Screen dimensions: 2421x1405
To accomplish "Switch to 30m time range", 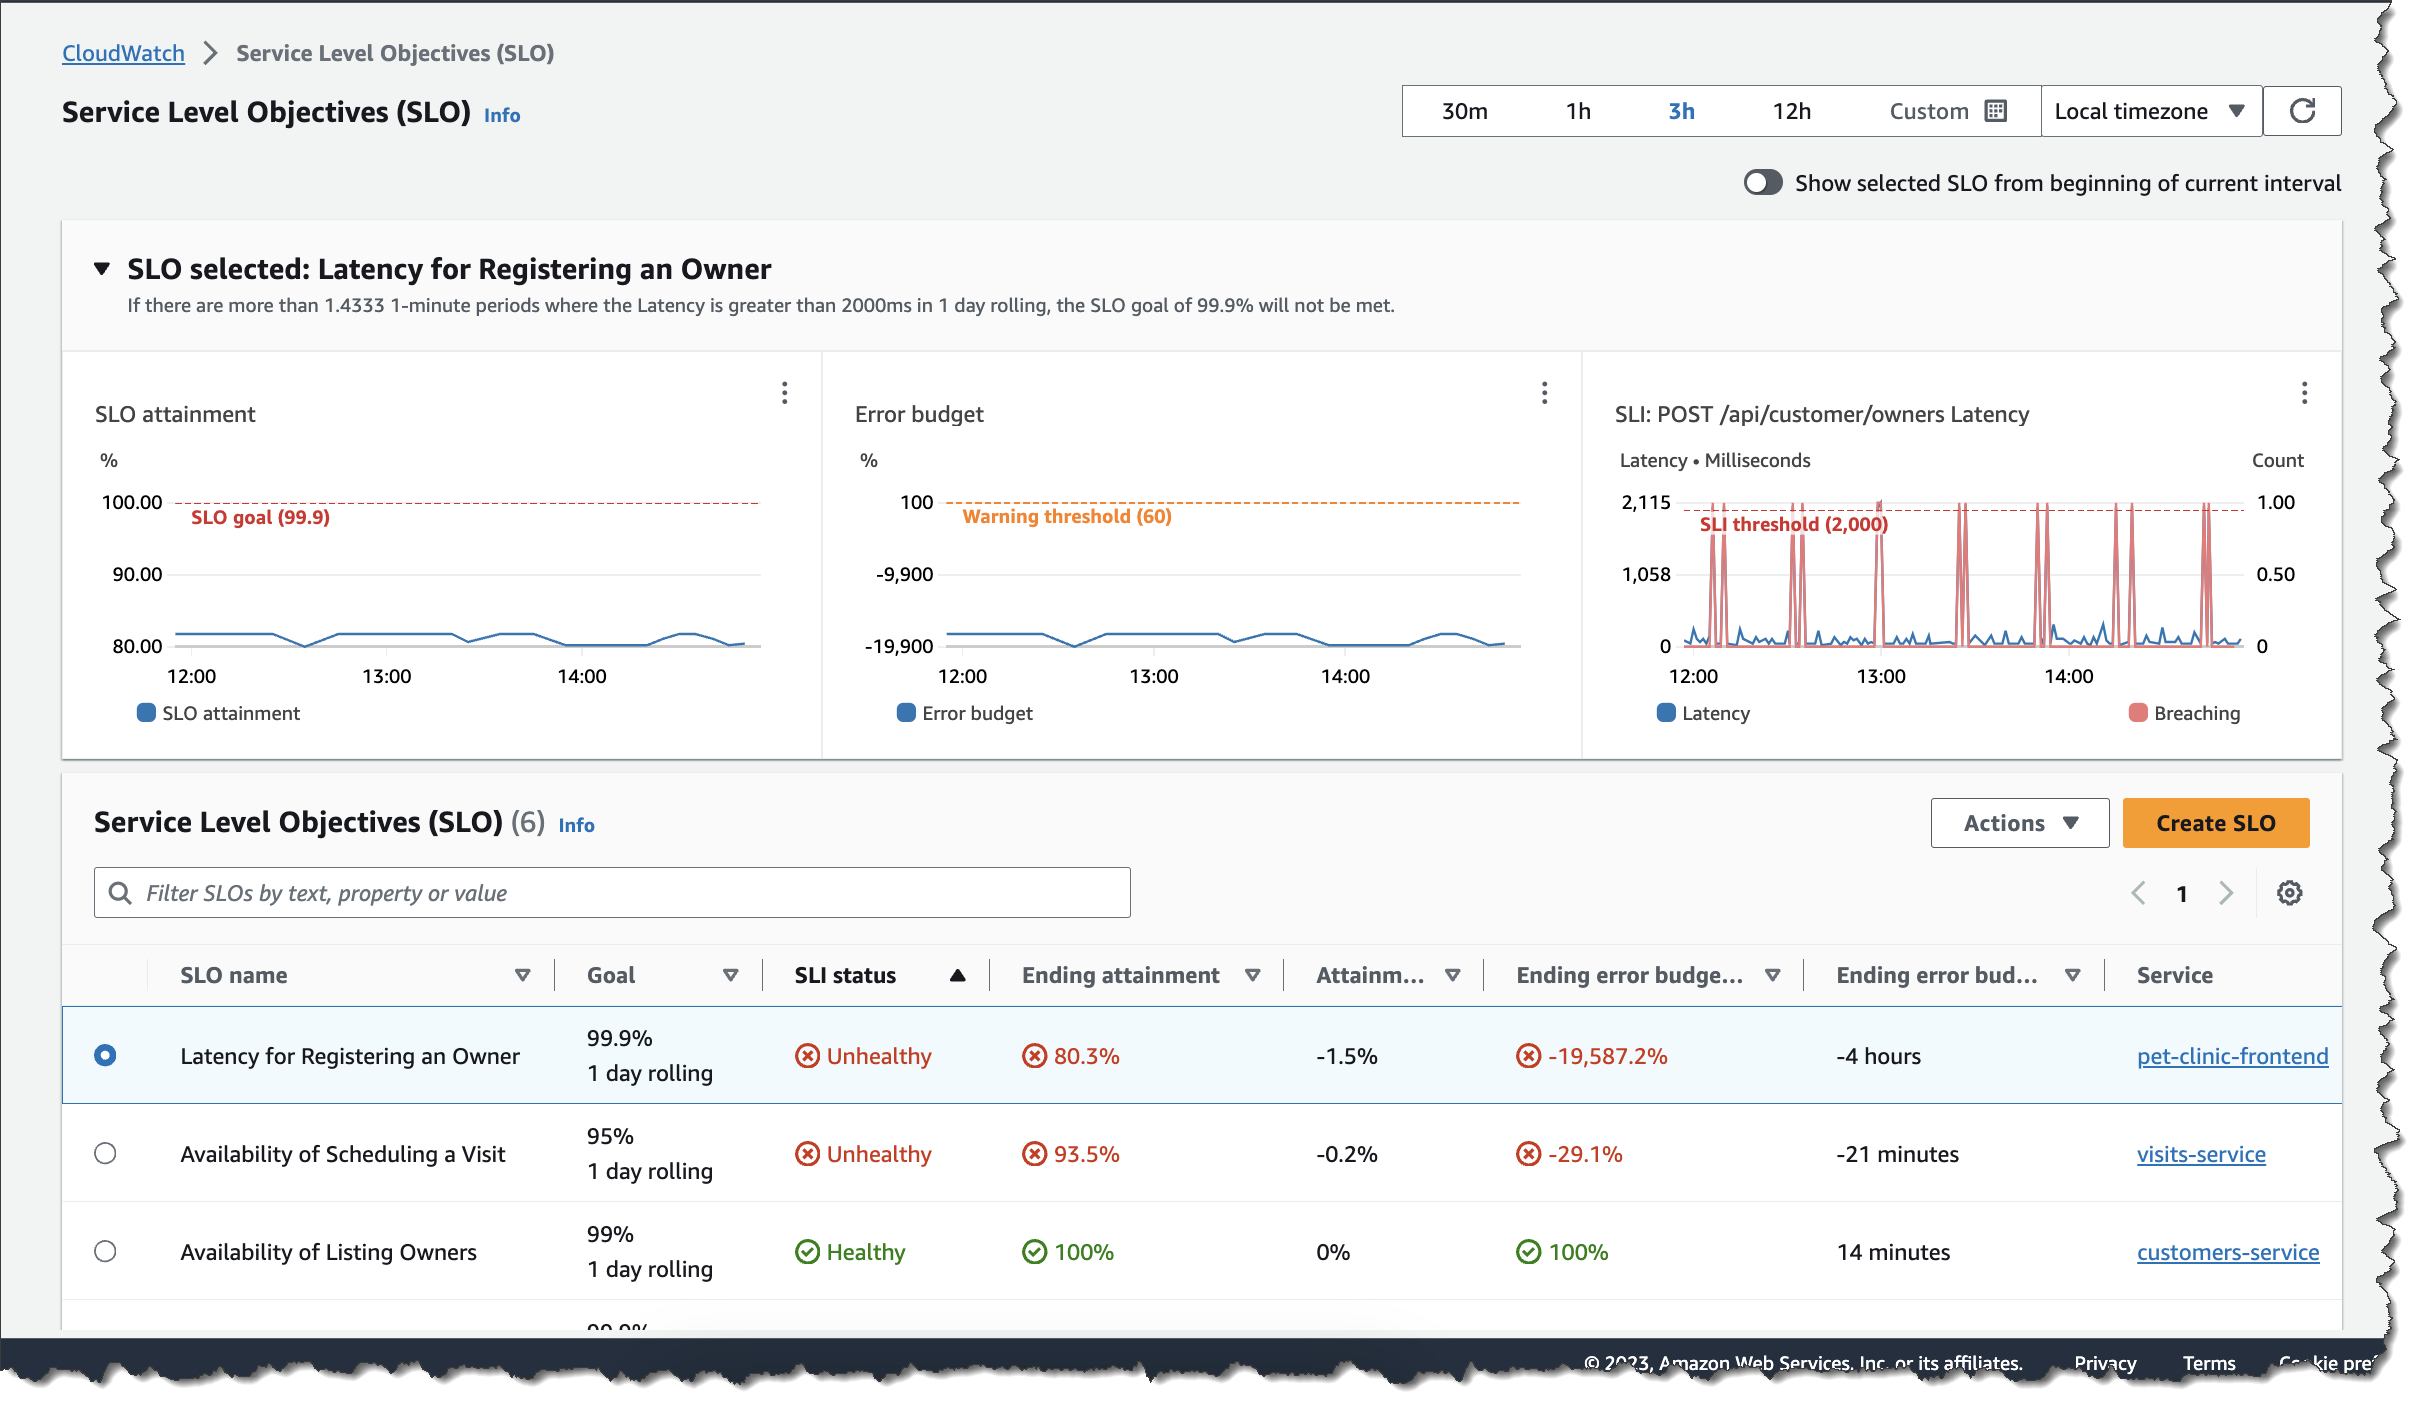I will tap(1464, 111).
